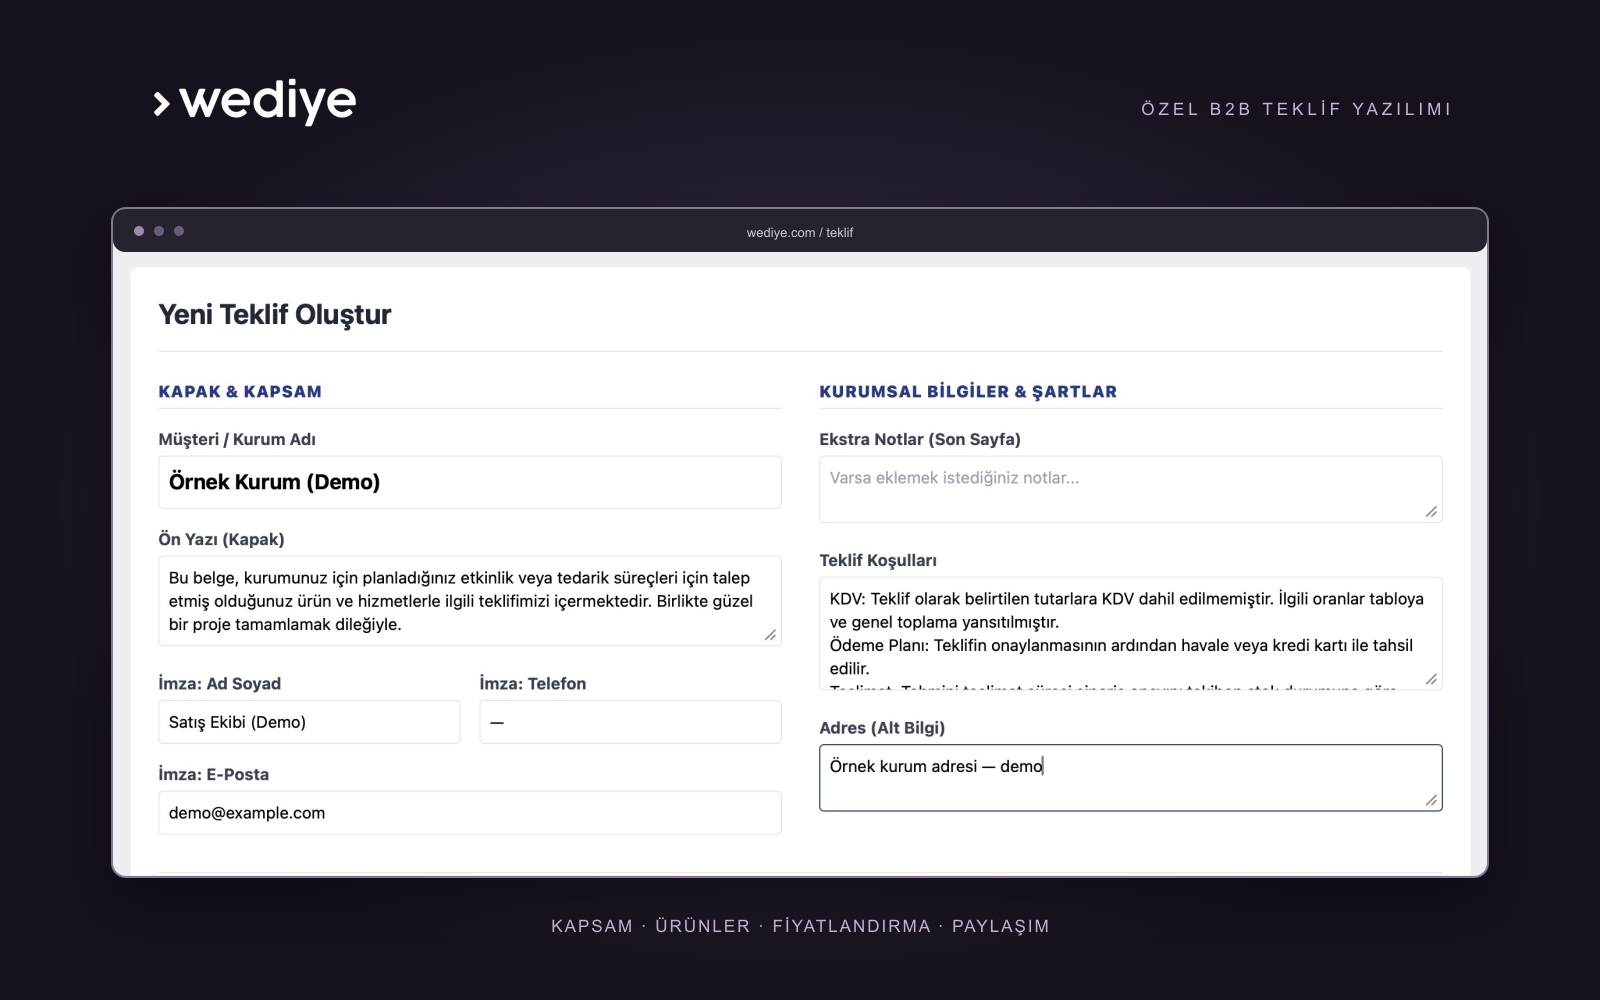Click the KURUMSAL BİLGİLER & ŞARTLAR title
This screenshot has width=1600, height=1000.
click(x=968, y=391)
